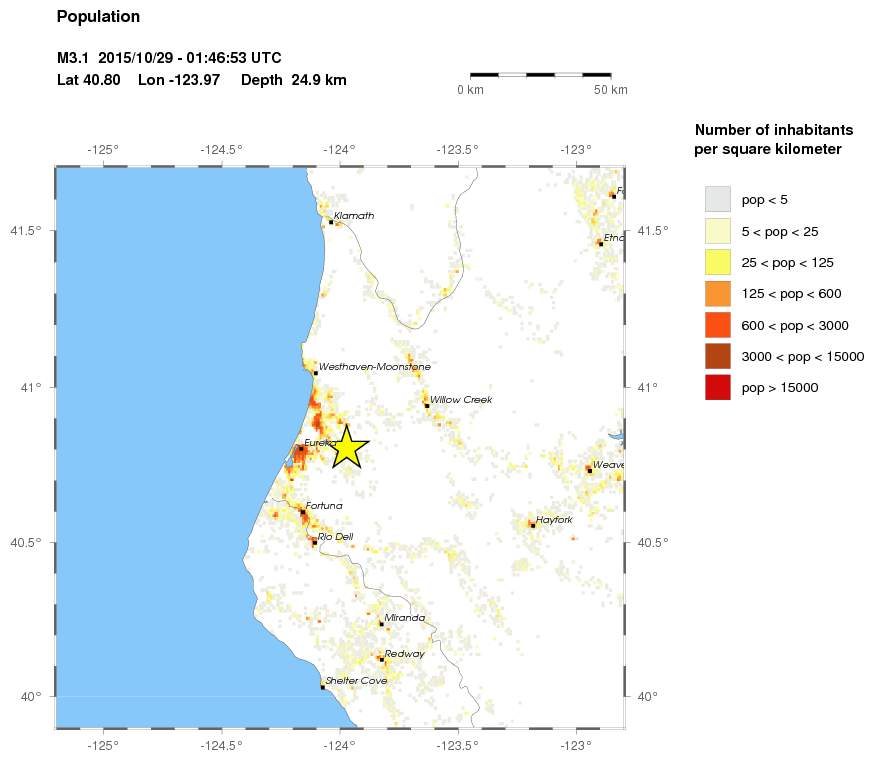Click the 'Klamath' city label

click(x=354, y=216)
